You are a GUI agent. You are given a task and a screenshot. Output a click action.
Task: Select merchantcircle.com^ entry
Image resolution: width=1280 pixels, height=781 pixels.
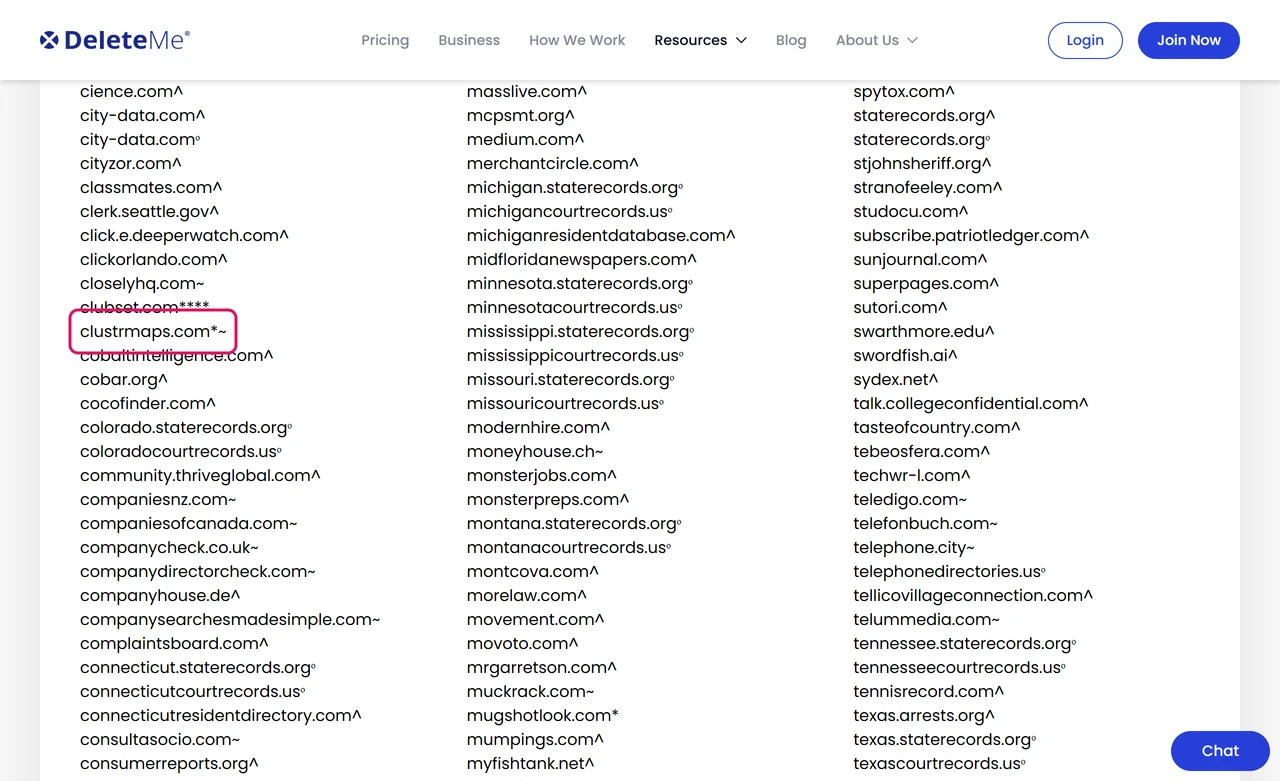point(552,163)
